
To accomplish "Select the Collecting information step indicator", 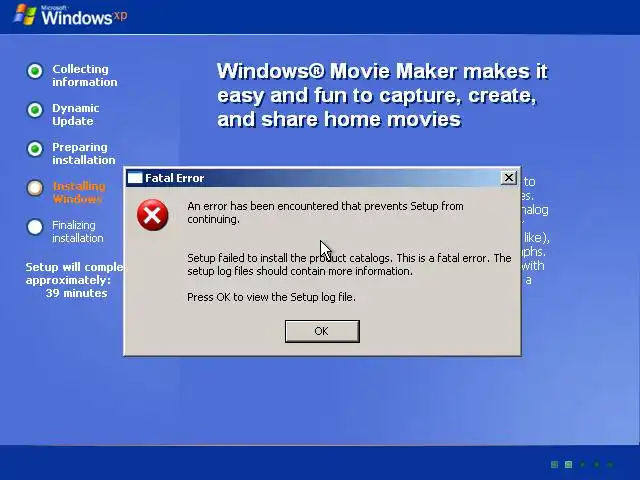I will coord(35,71).
